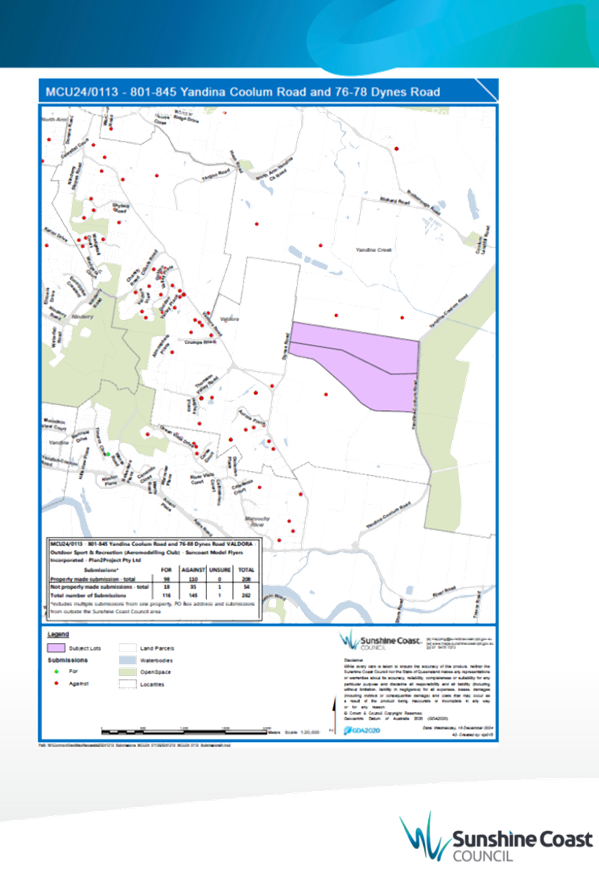599x869 pixels.
Task: Click the blue Waterbodies legend swatch
Action: 127,660
